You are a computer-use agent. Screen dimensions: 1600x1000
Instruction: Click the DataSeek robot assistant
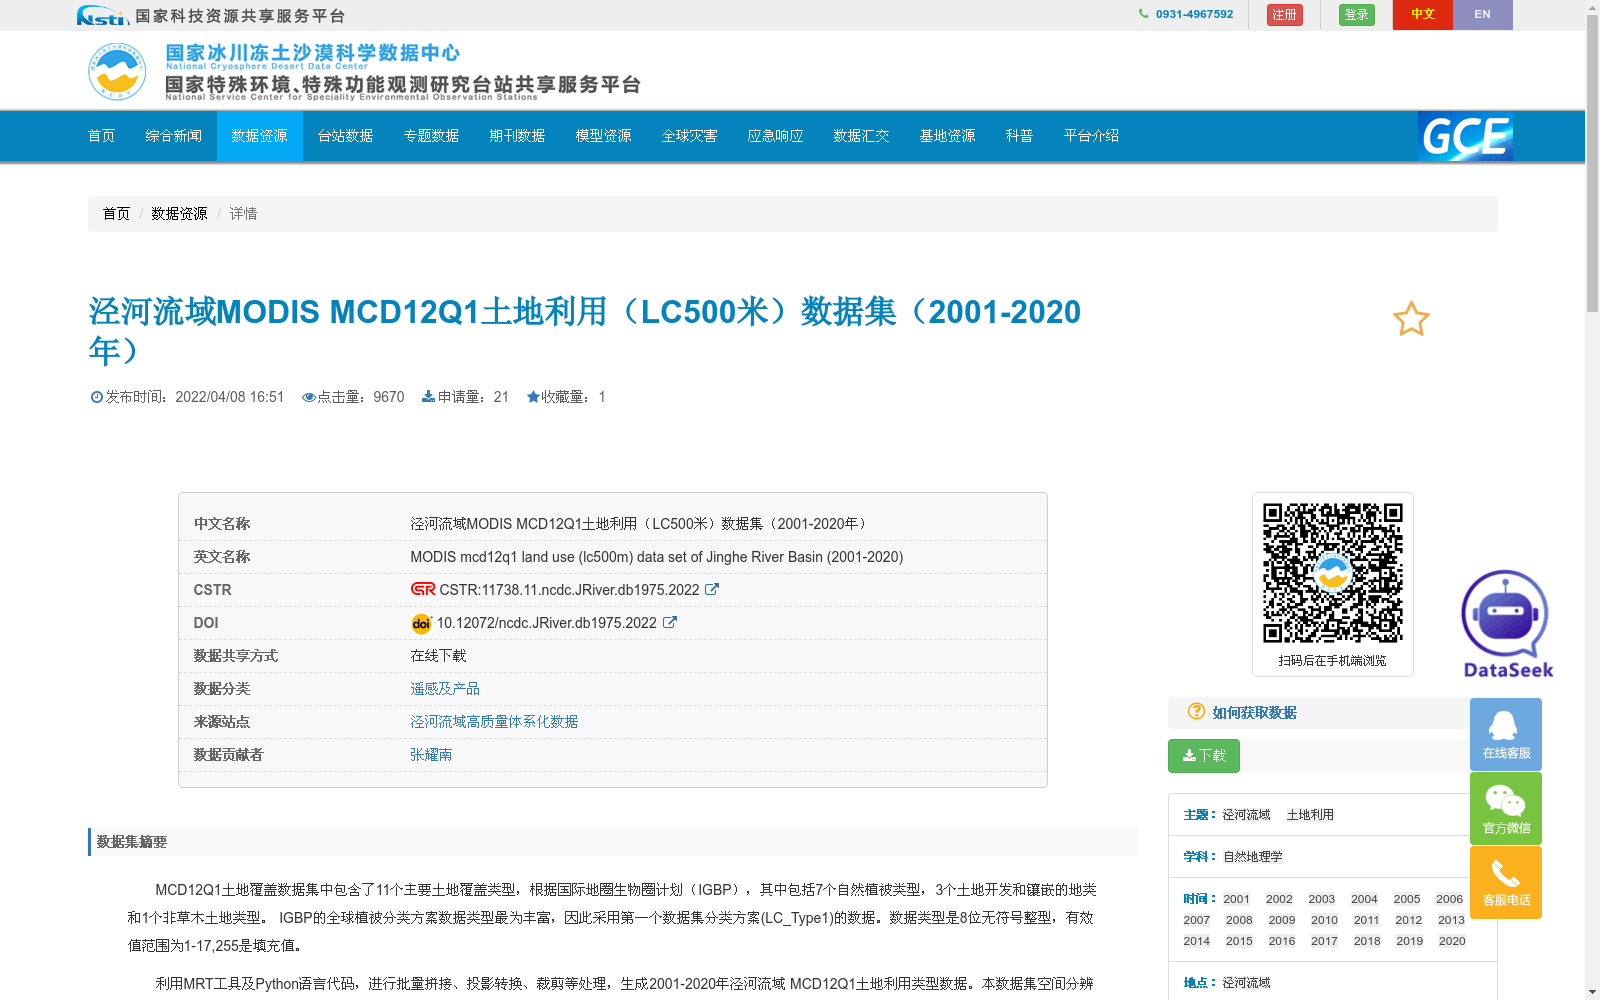(x=1507, y=625)
